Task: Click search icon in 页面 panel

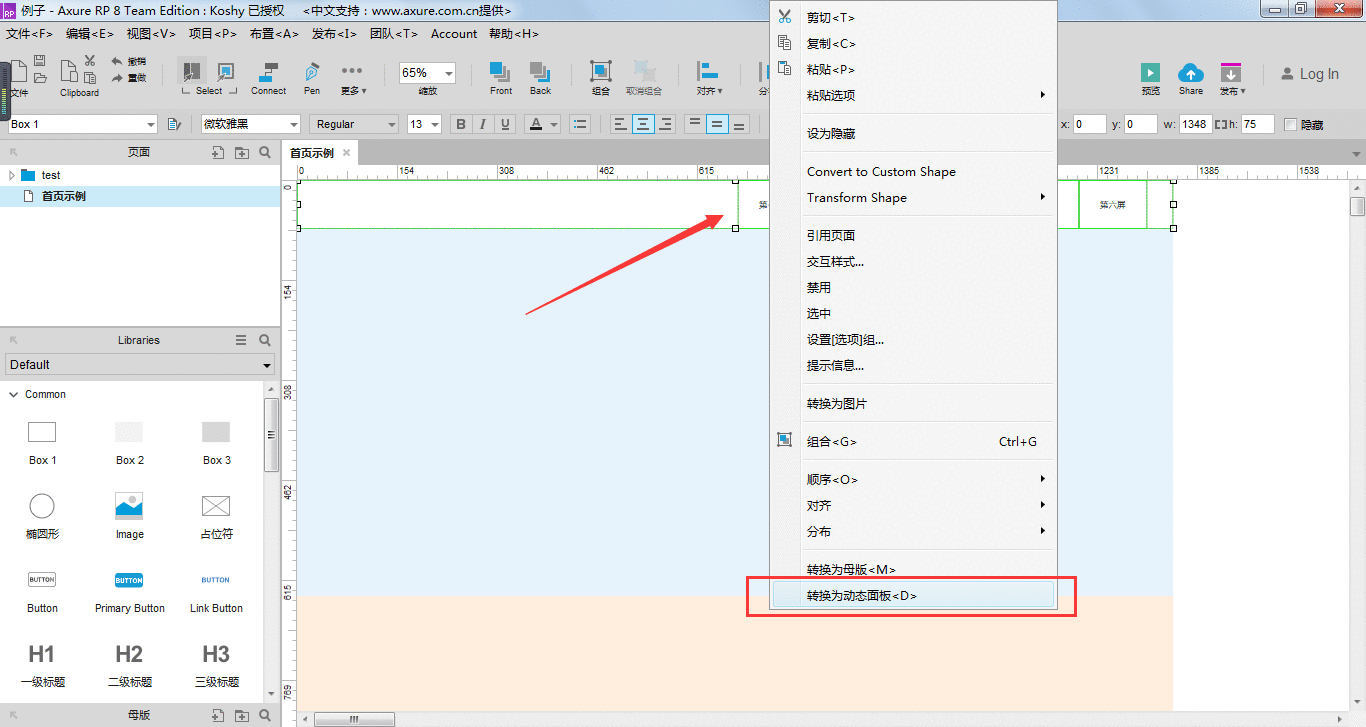Action: [x=265, y=153]
